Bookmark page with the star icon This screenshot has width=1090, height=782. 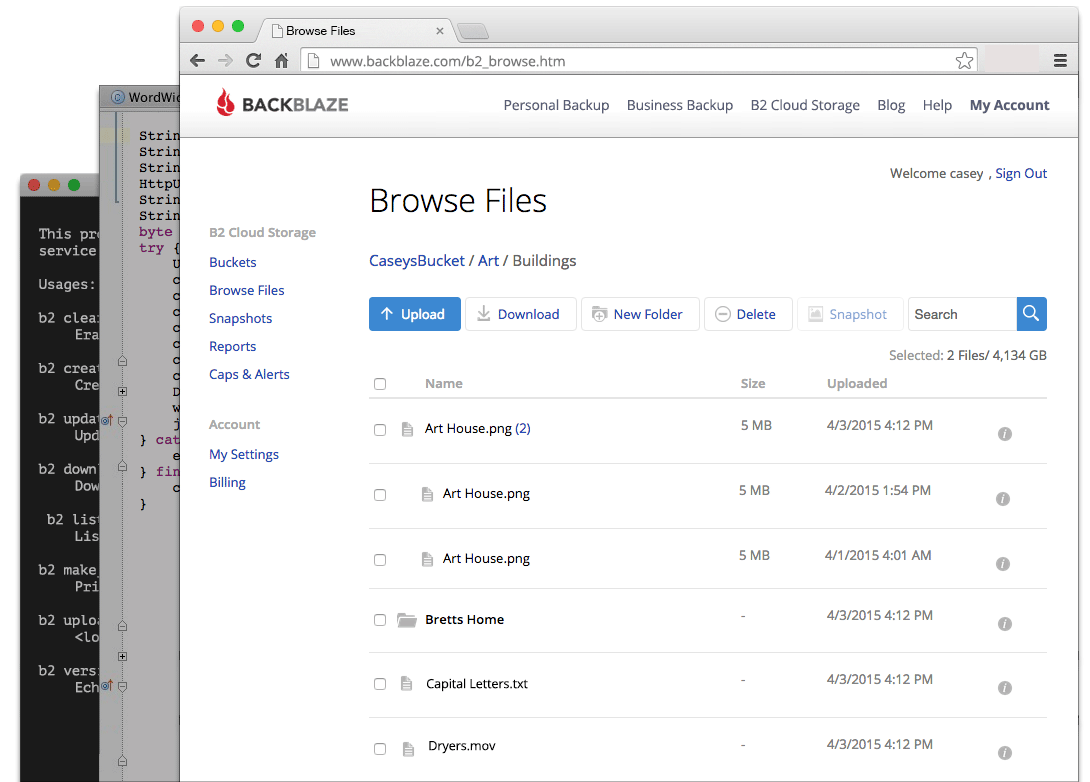[x=964, y=61]
